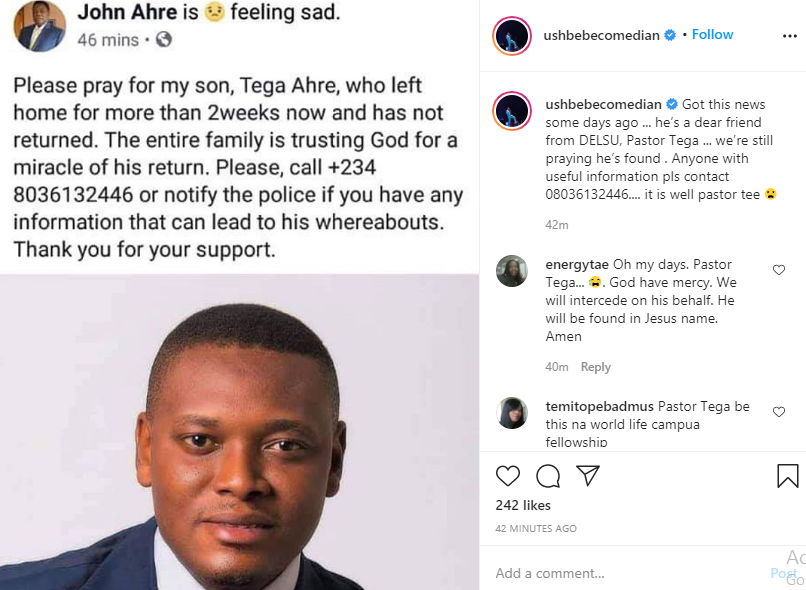Like the post with the heart icon
This screenshot has height=590, width=806.
click(x=508, y=476)
